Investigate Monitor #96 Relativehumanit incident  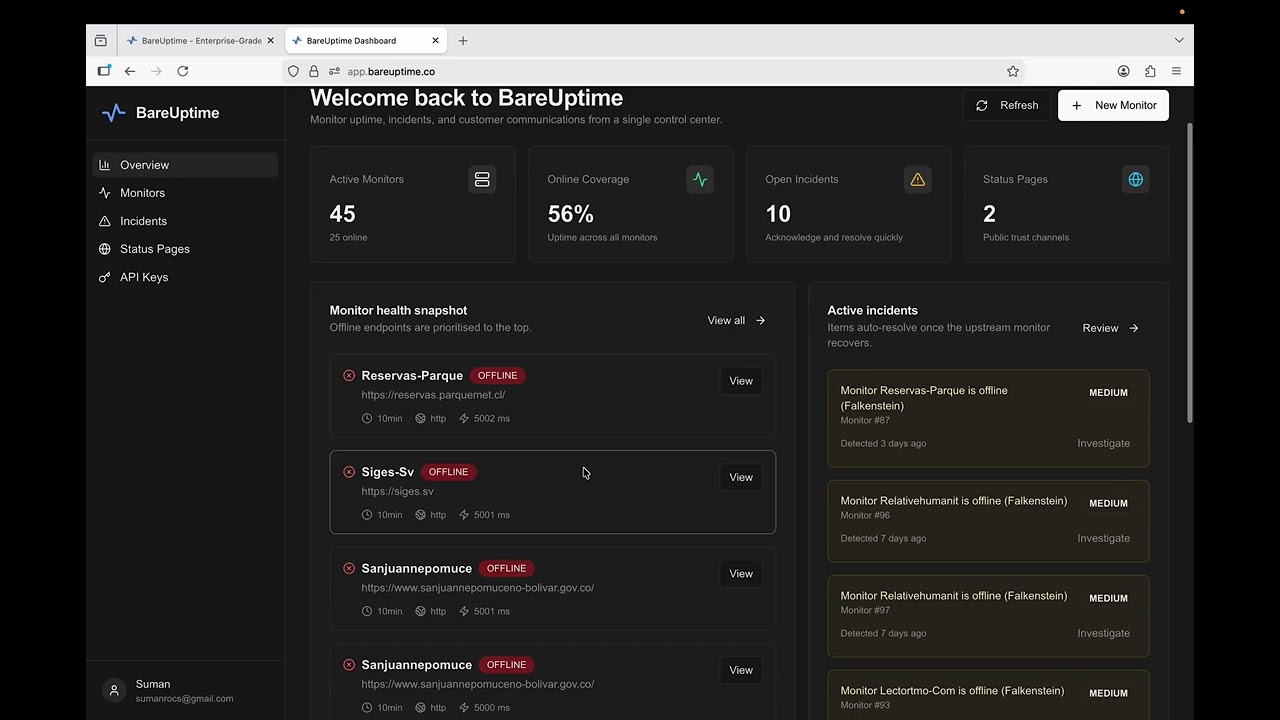1103,538
